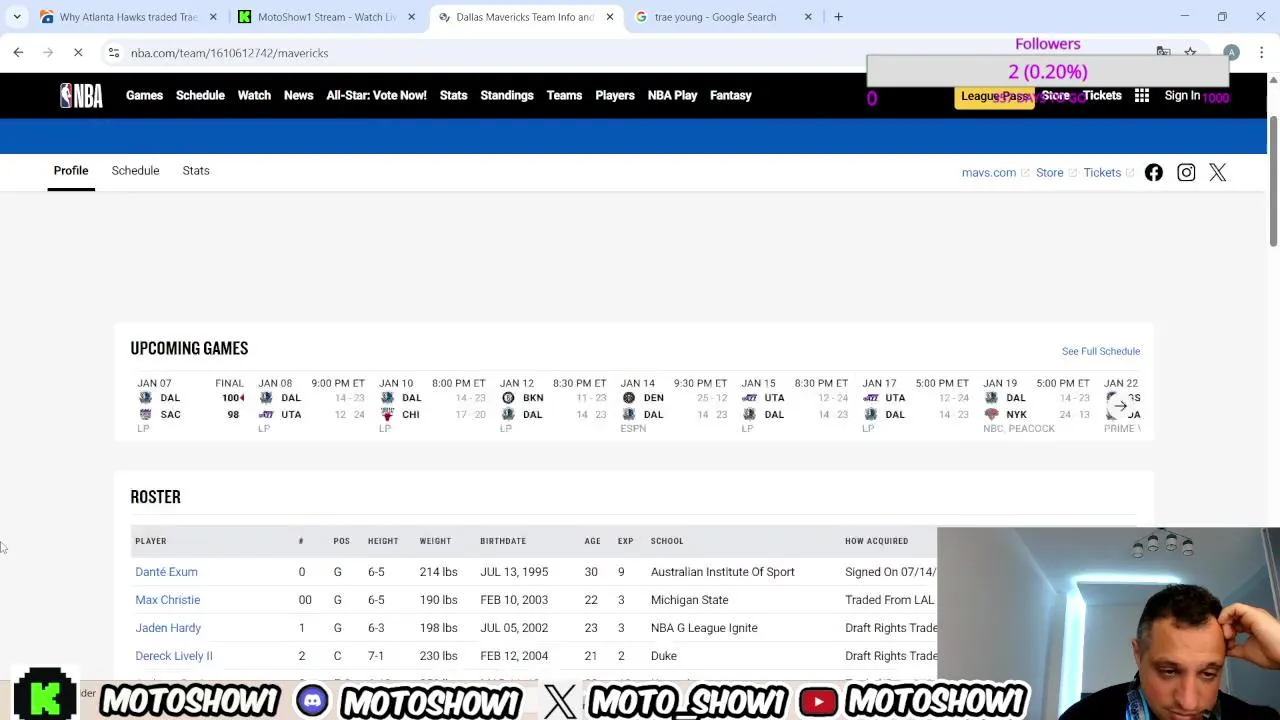Open the Games menu in NBA navigation

coord(144,95)
